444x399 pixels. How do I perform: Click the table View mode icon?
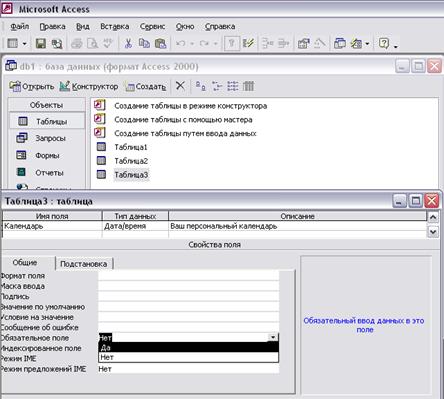click(x=13, y=43)
